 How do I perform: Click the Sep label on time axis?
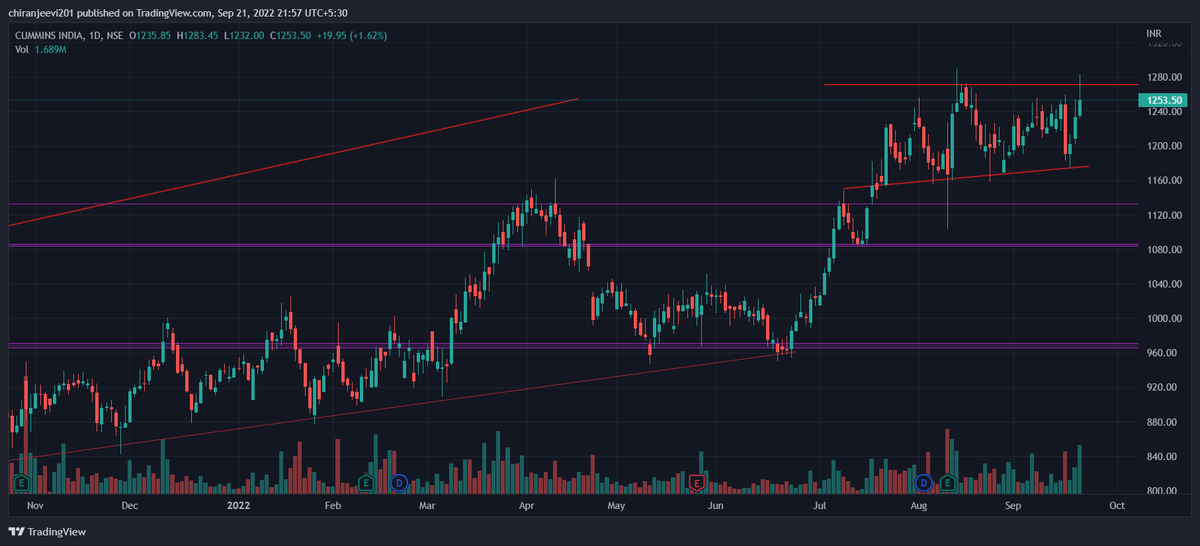point(1014,506)
